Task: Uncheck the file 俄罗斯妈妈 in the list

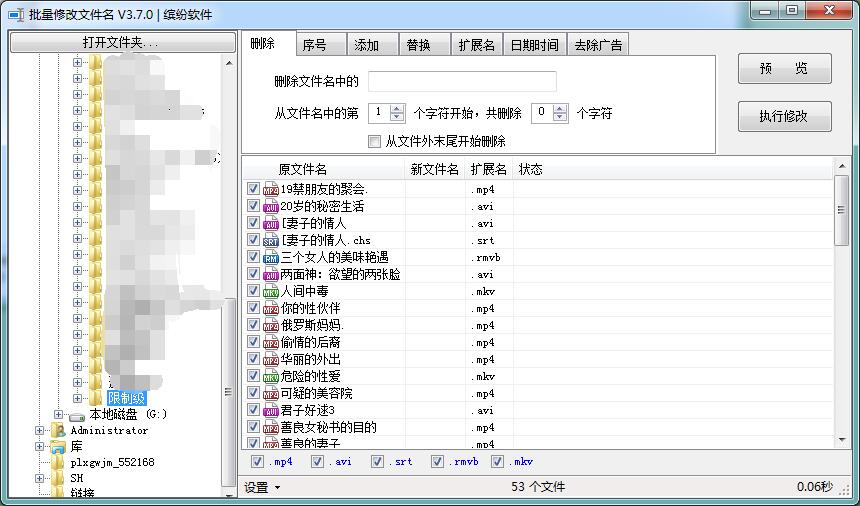Action: coord(254,325)
